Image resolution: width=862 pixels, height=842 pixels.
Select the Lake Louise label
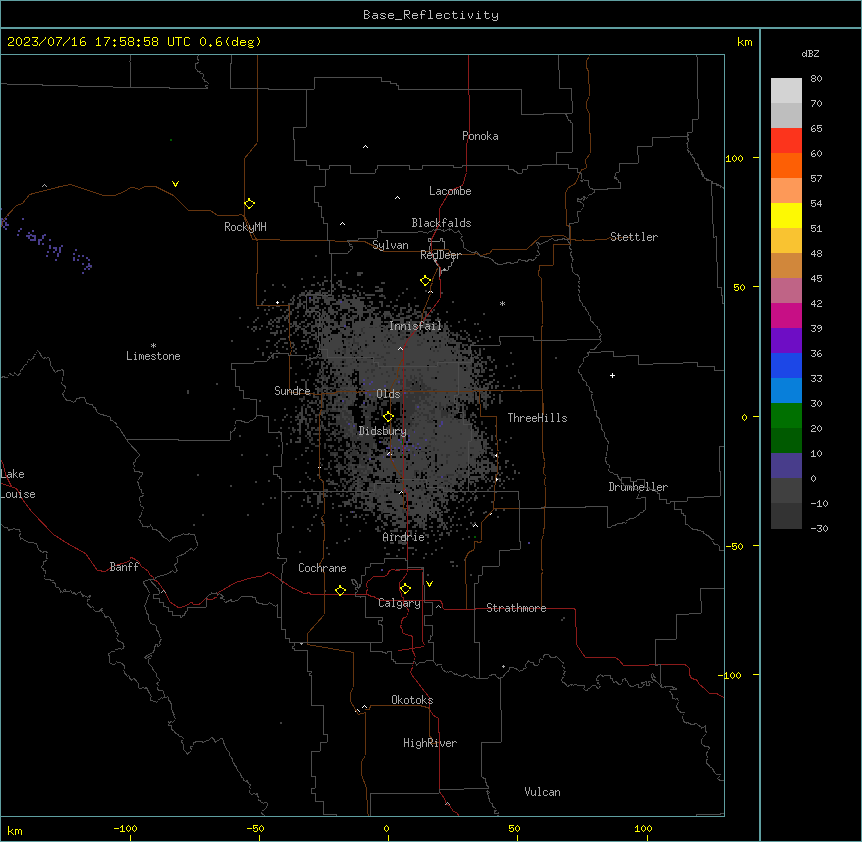pos(18,484)
